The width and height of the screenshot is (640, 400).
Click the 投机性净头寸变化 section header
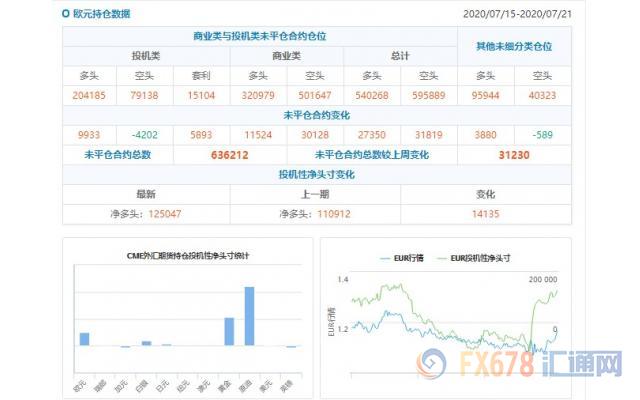click(317, 175)
